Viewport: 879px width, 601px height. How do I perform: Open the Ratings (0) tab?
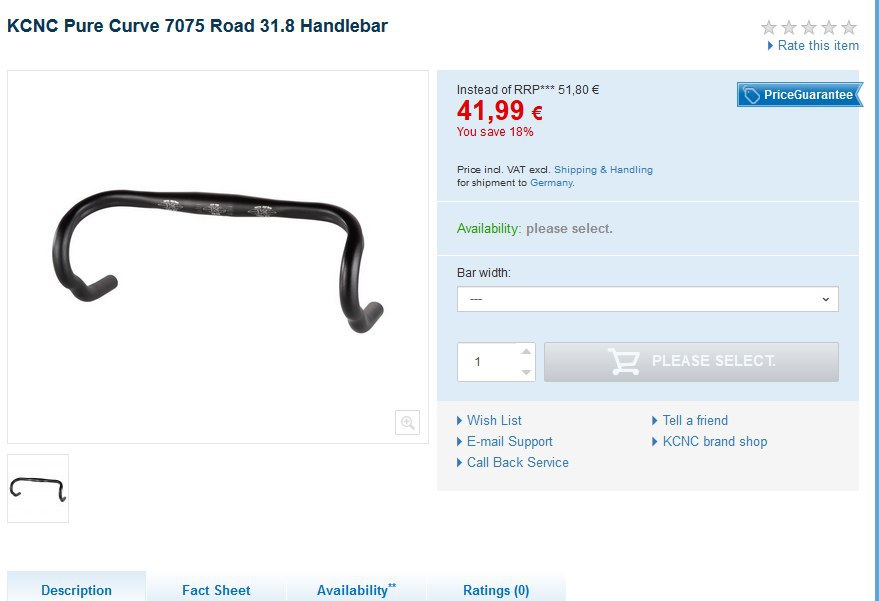pyautogui.click(x=496, y=590)
